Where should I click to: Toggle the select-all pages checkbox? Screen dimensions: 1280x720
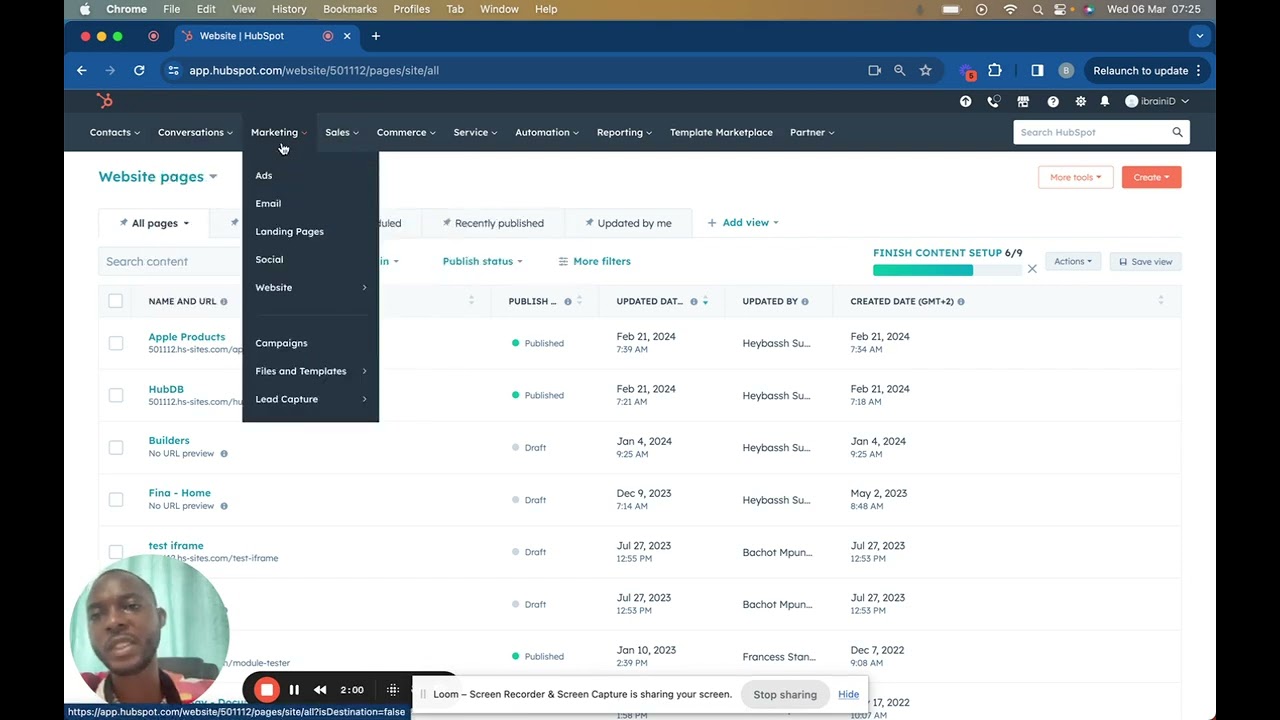[116, 301]
